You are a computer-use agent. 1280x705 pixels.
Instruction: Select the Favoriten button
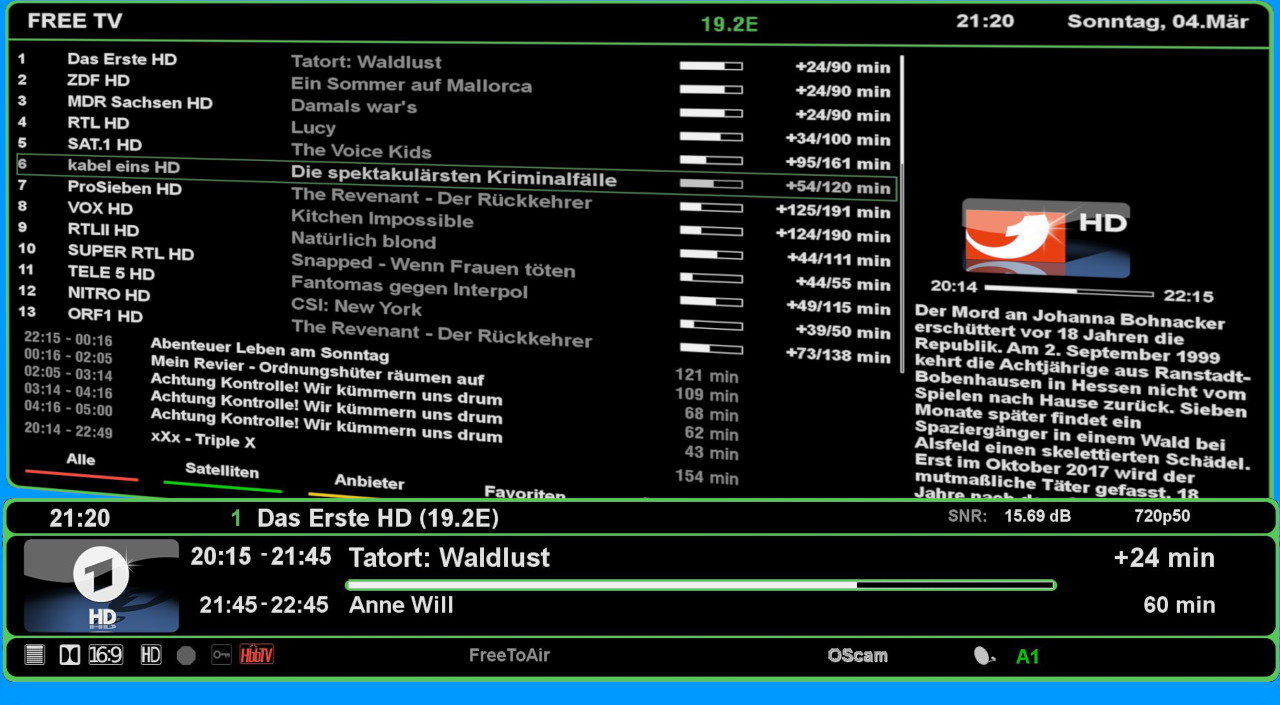coord(525,492)
